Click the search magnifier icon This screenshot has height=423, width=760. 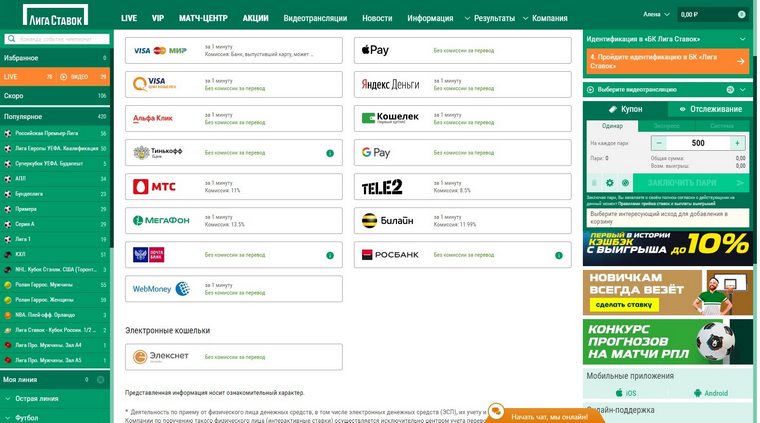[x=12, y=39]
